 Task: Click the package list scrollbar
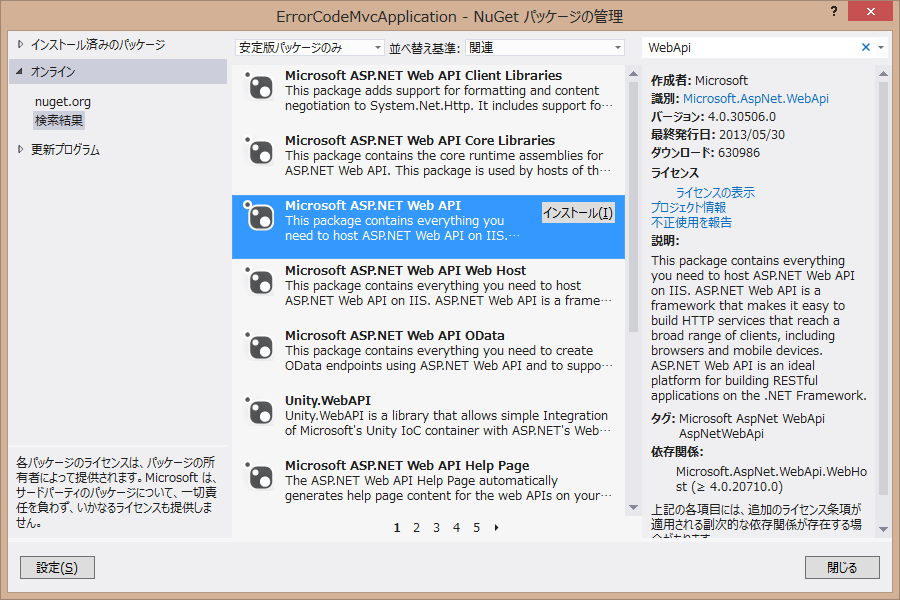click(x=633, y=150)
